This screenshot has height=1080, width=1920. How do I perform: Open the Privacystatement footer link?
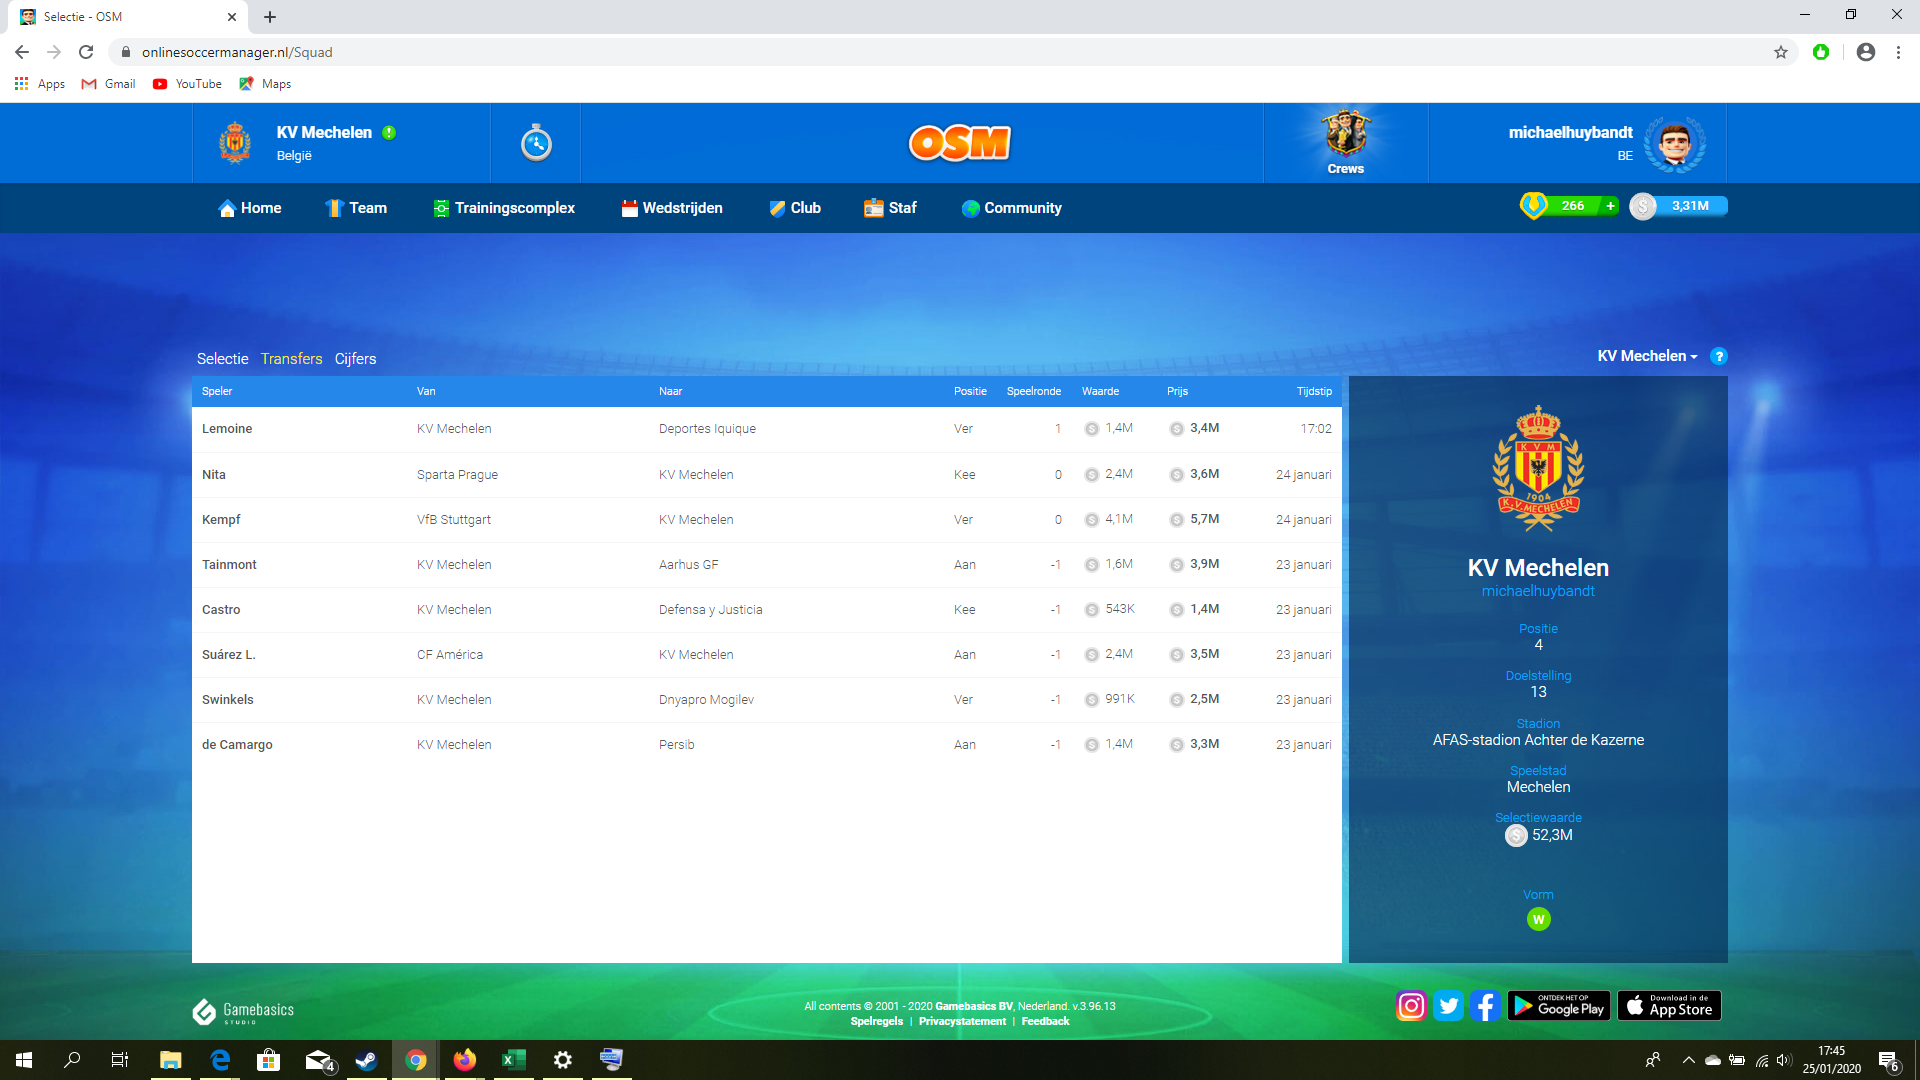coord(962,1021)
